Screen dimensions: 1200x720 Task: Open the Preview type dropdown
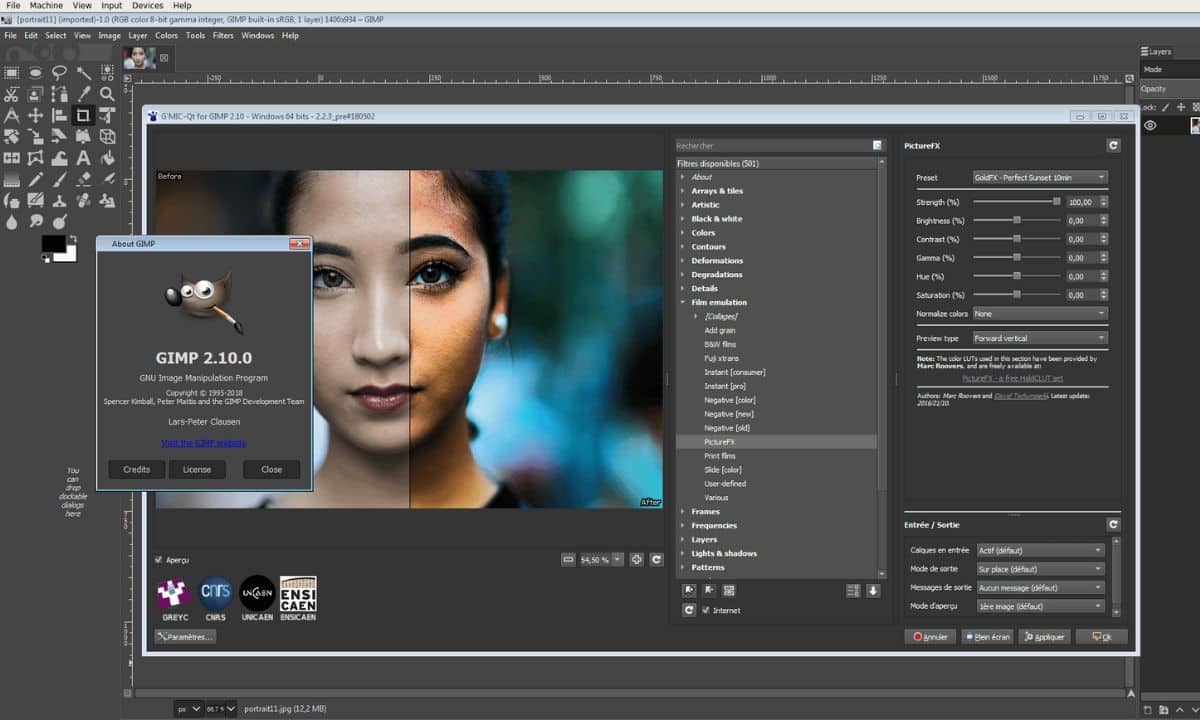(x=1040, y=339)
